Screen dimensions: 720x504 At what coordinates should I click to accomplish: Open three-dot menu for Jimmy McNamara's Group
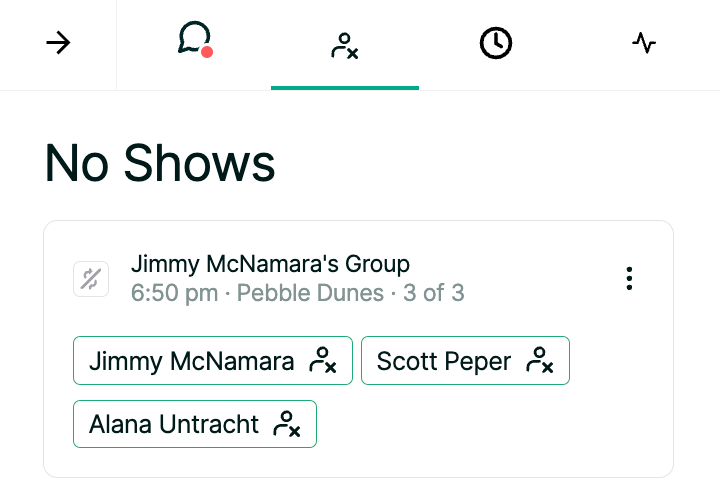(629, 278)
